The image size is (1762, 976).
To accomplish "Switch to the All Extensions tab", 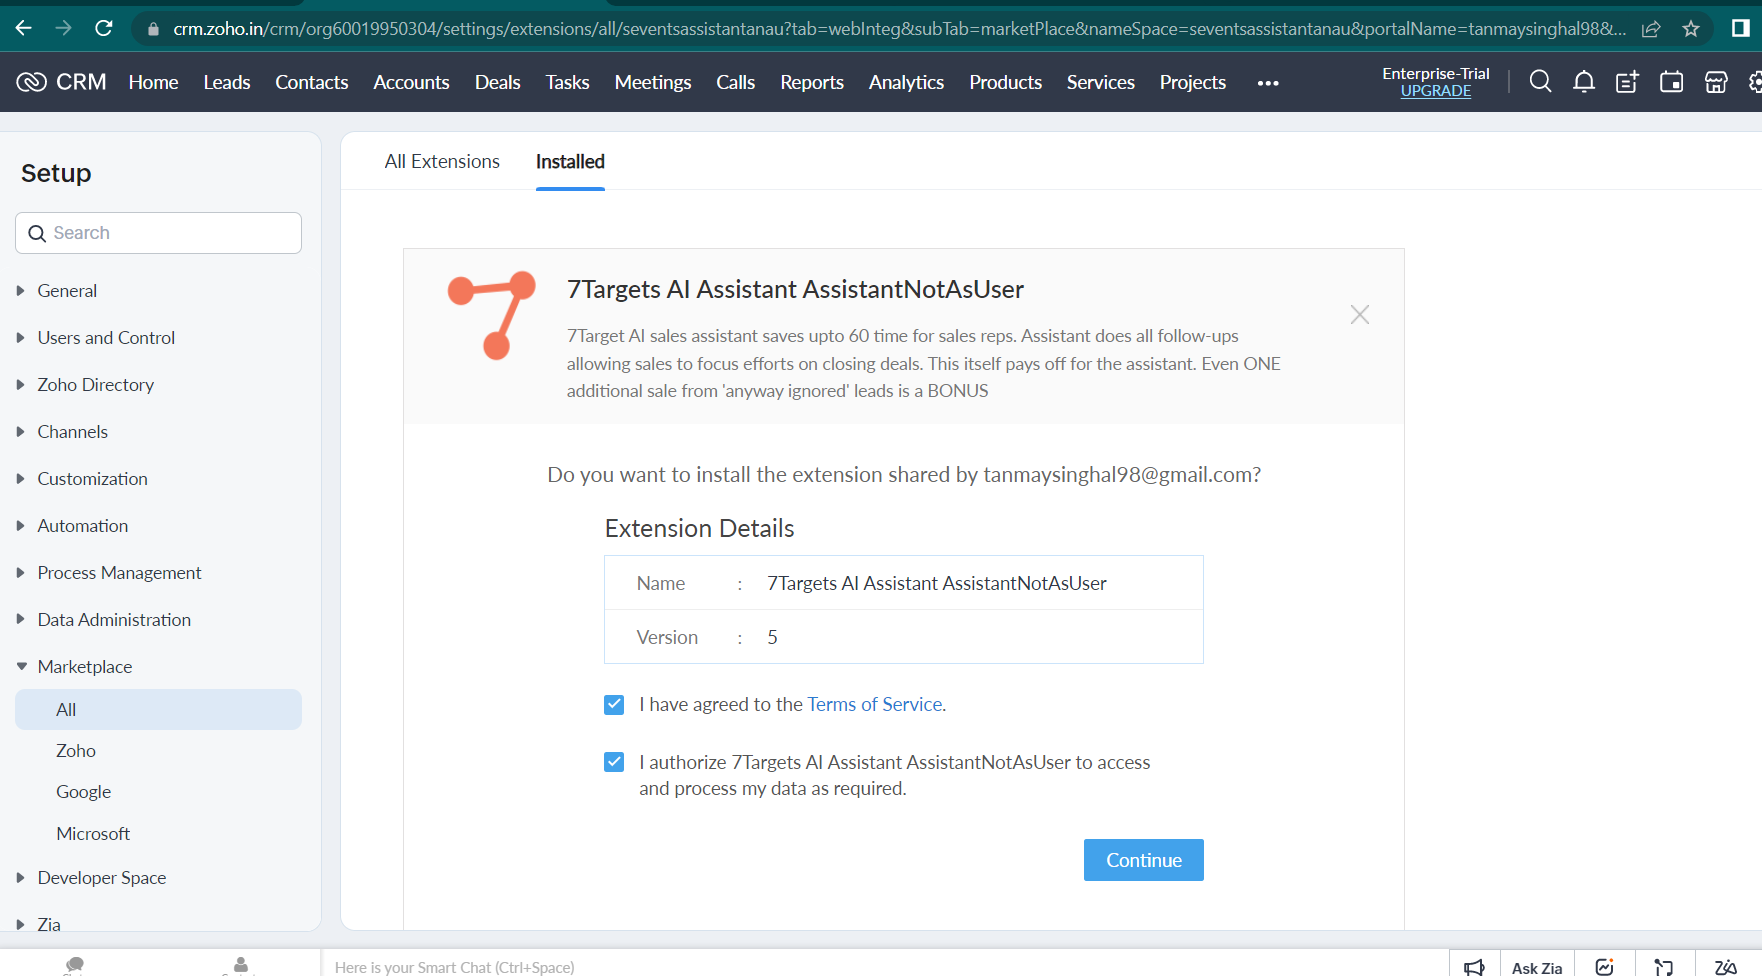I will click(x=442, y=161).
